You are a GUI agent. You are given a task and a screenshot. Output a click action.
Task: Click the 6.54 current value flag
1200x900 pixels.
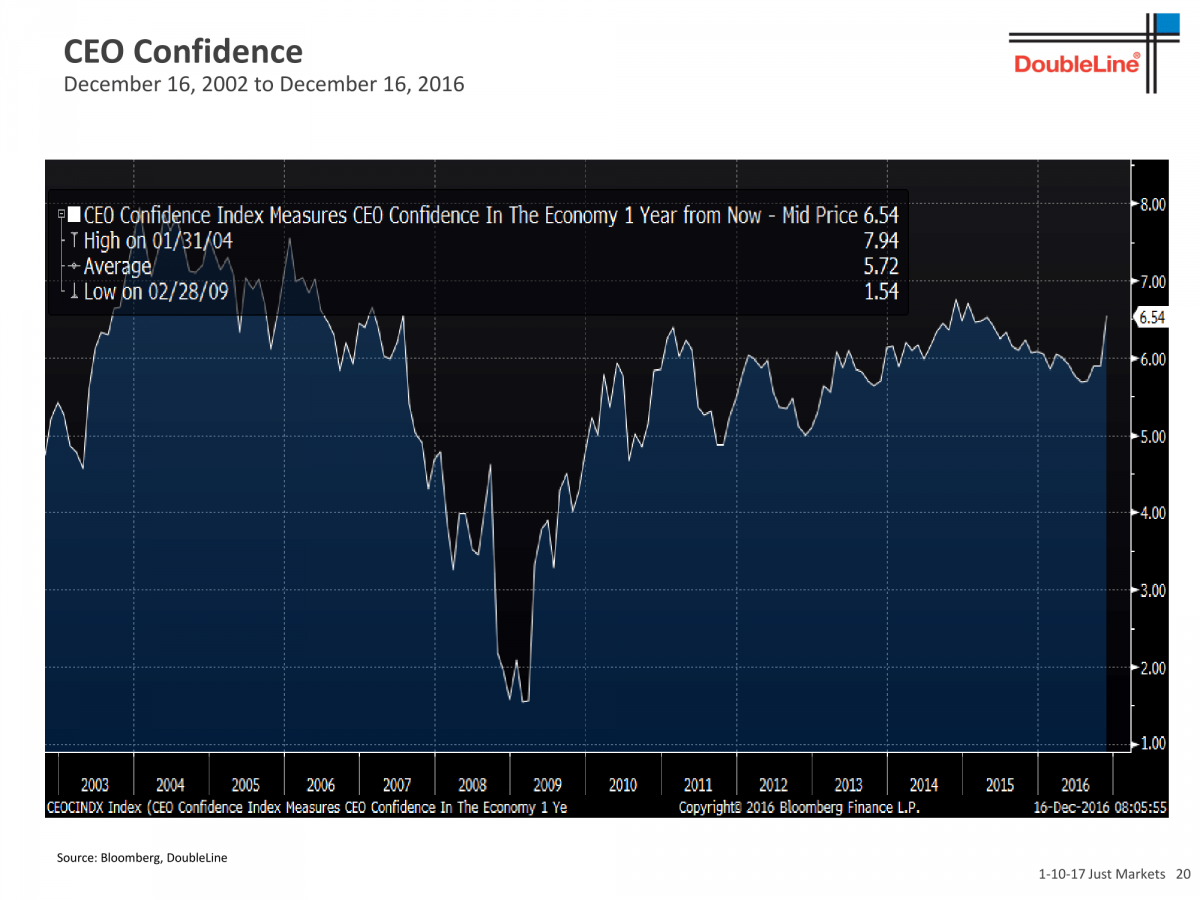(1153, 317)
